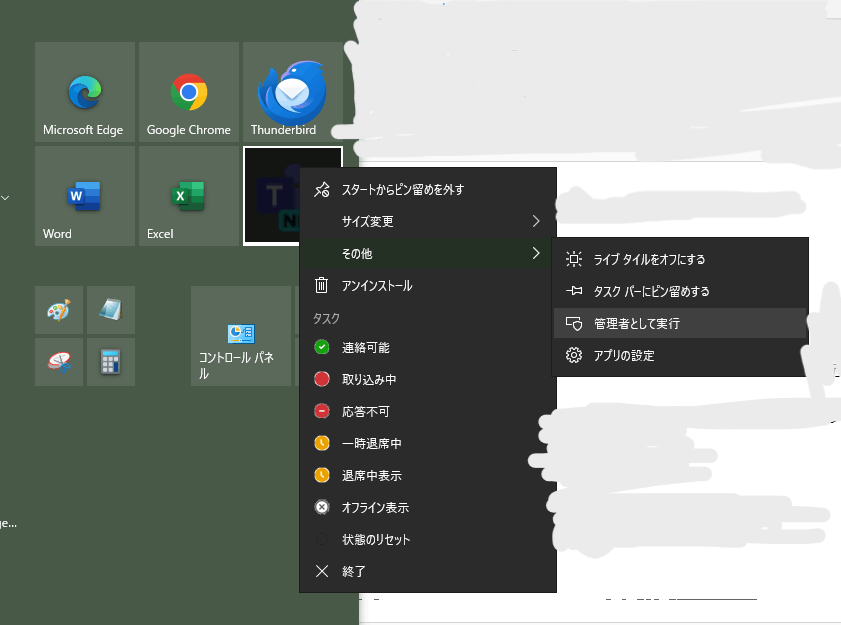Open the Word tile
The height and width of the screenshot is (625, 841).
[x=85, y=196]
